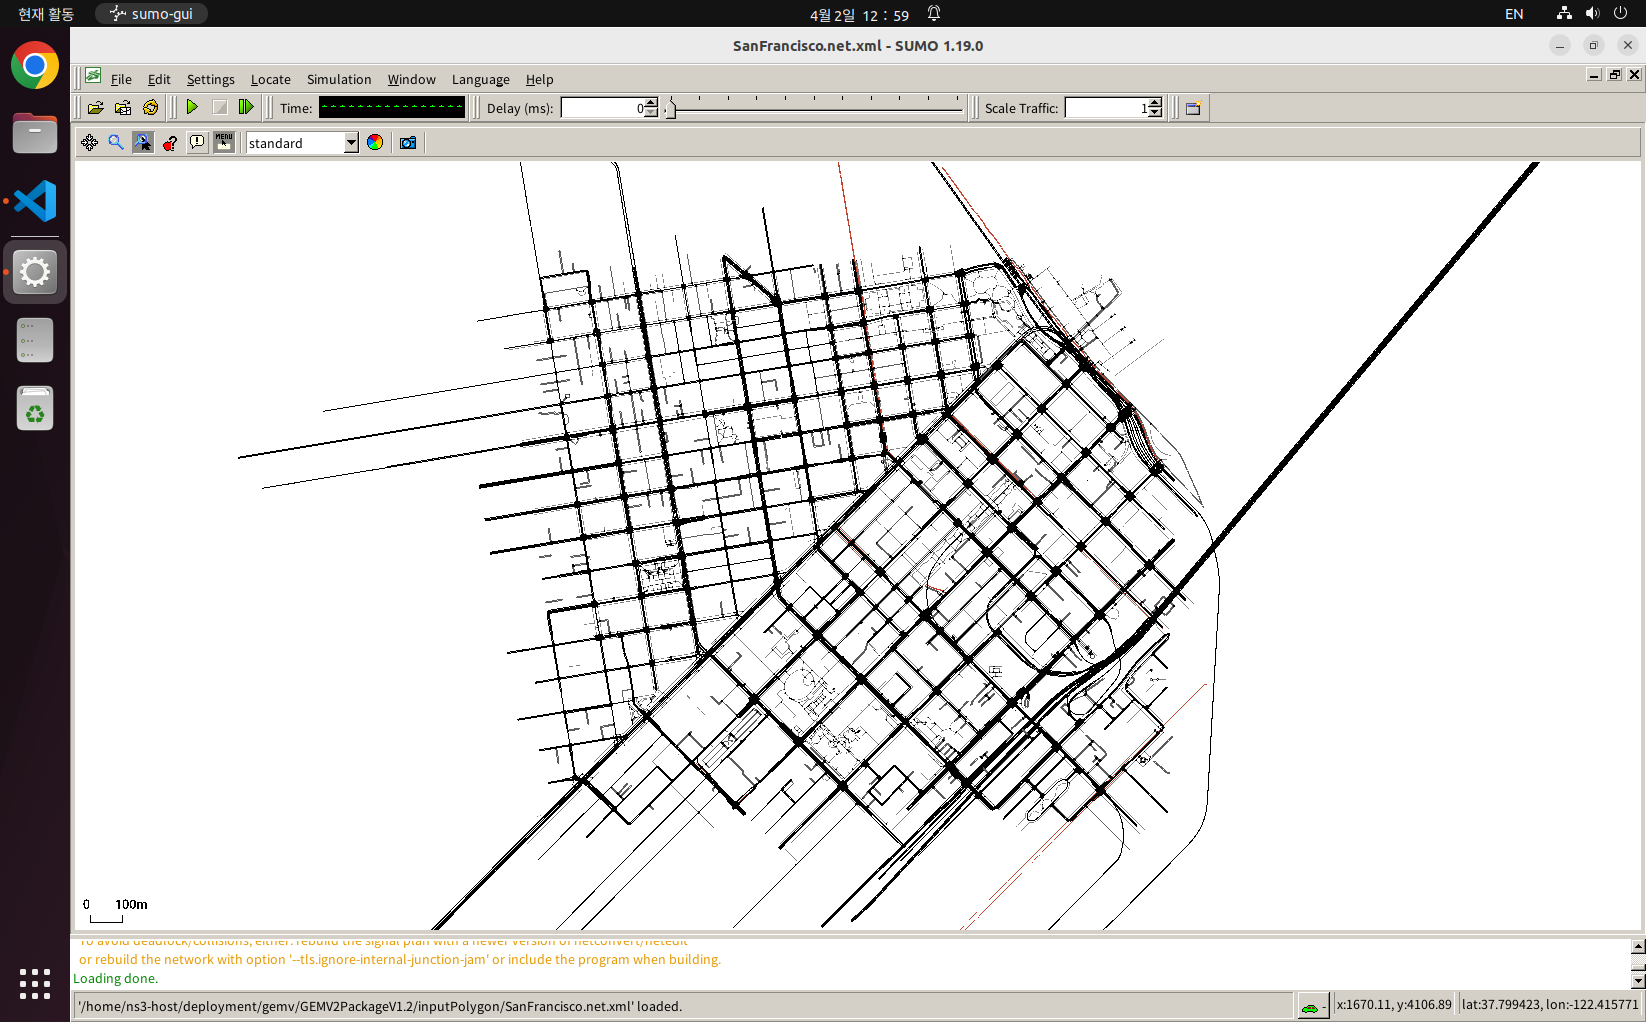The width and height of the screenshot is (1646, 1022).
Task: Click the clock date in the top bar
Action: (859, 15)
